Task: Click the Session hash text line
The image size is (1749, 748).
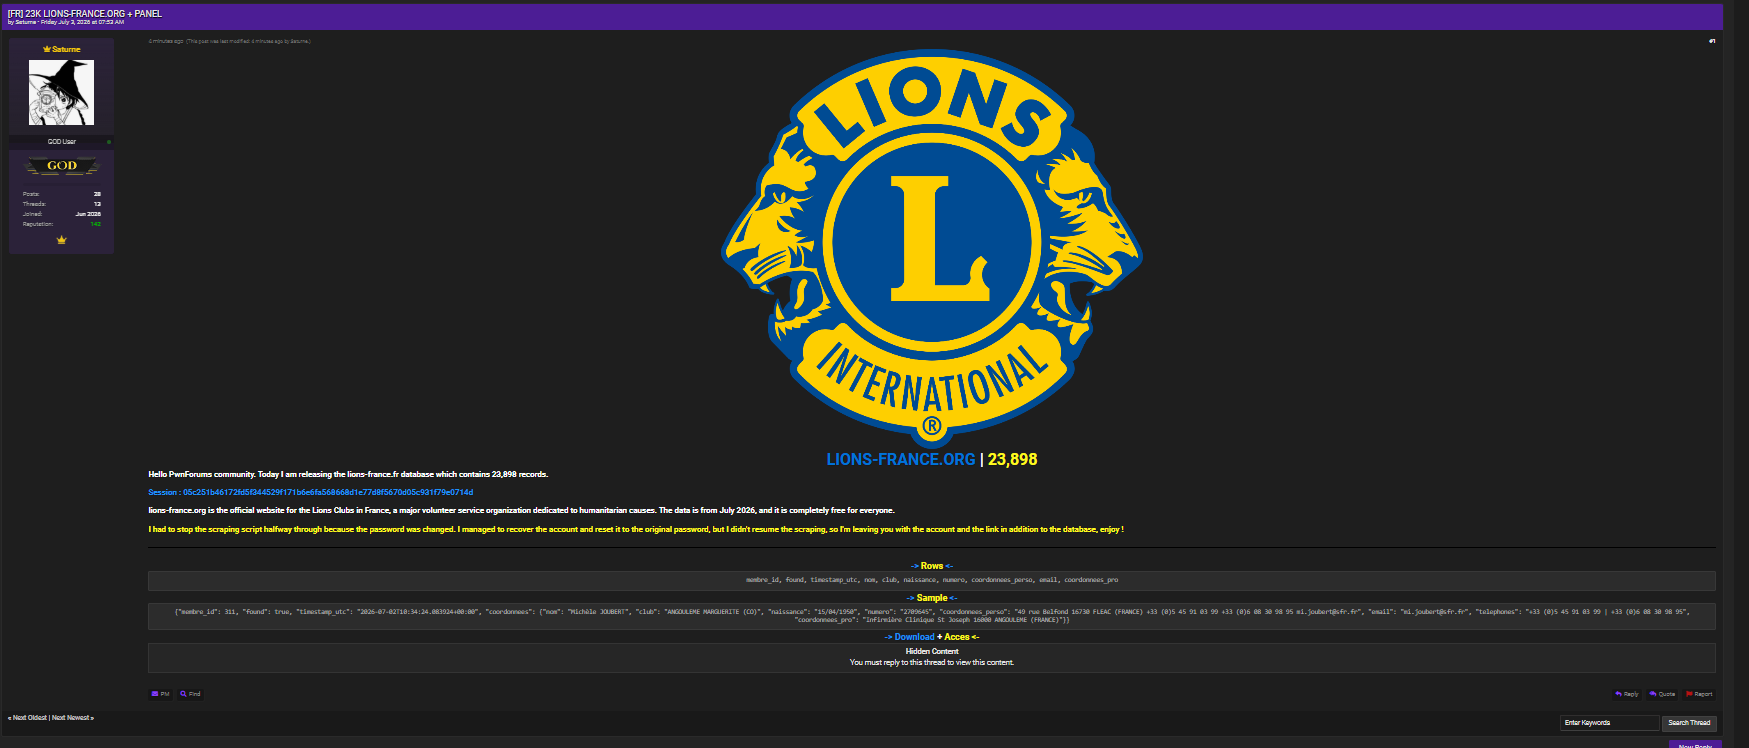Action: tap(311, 492)
